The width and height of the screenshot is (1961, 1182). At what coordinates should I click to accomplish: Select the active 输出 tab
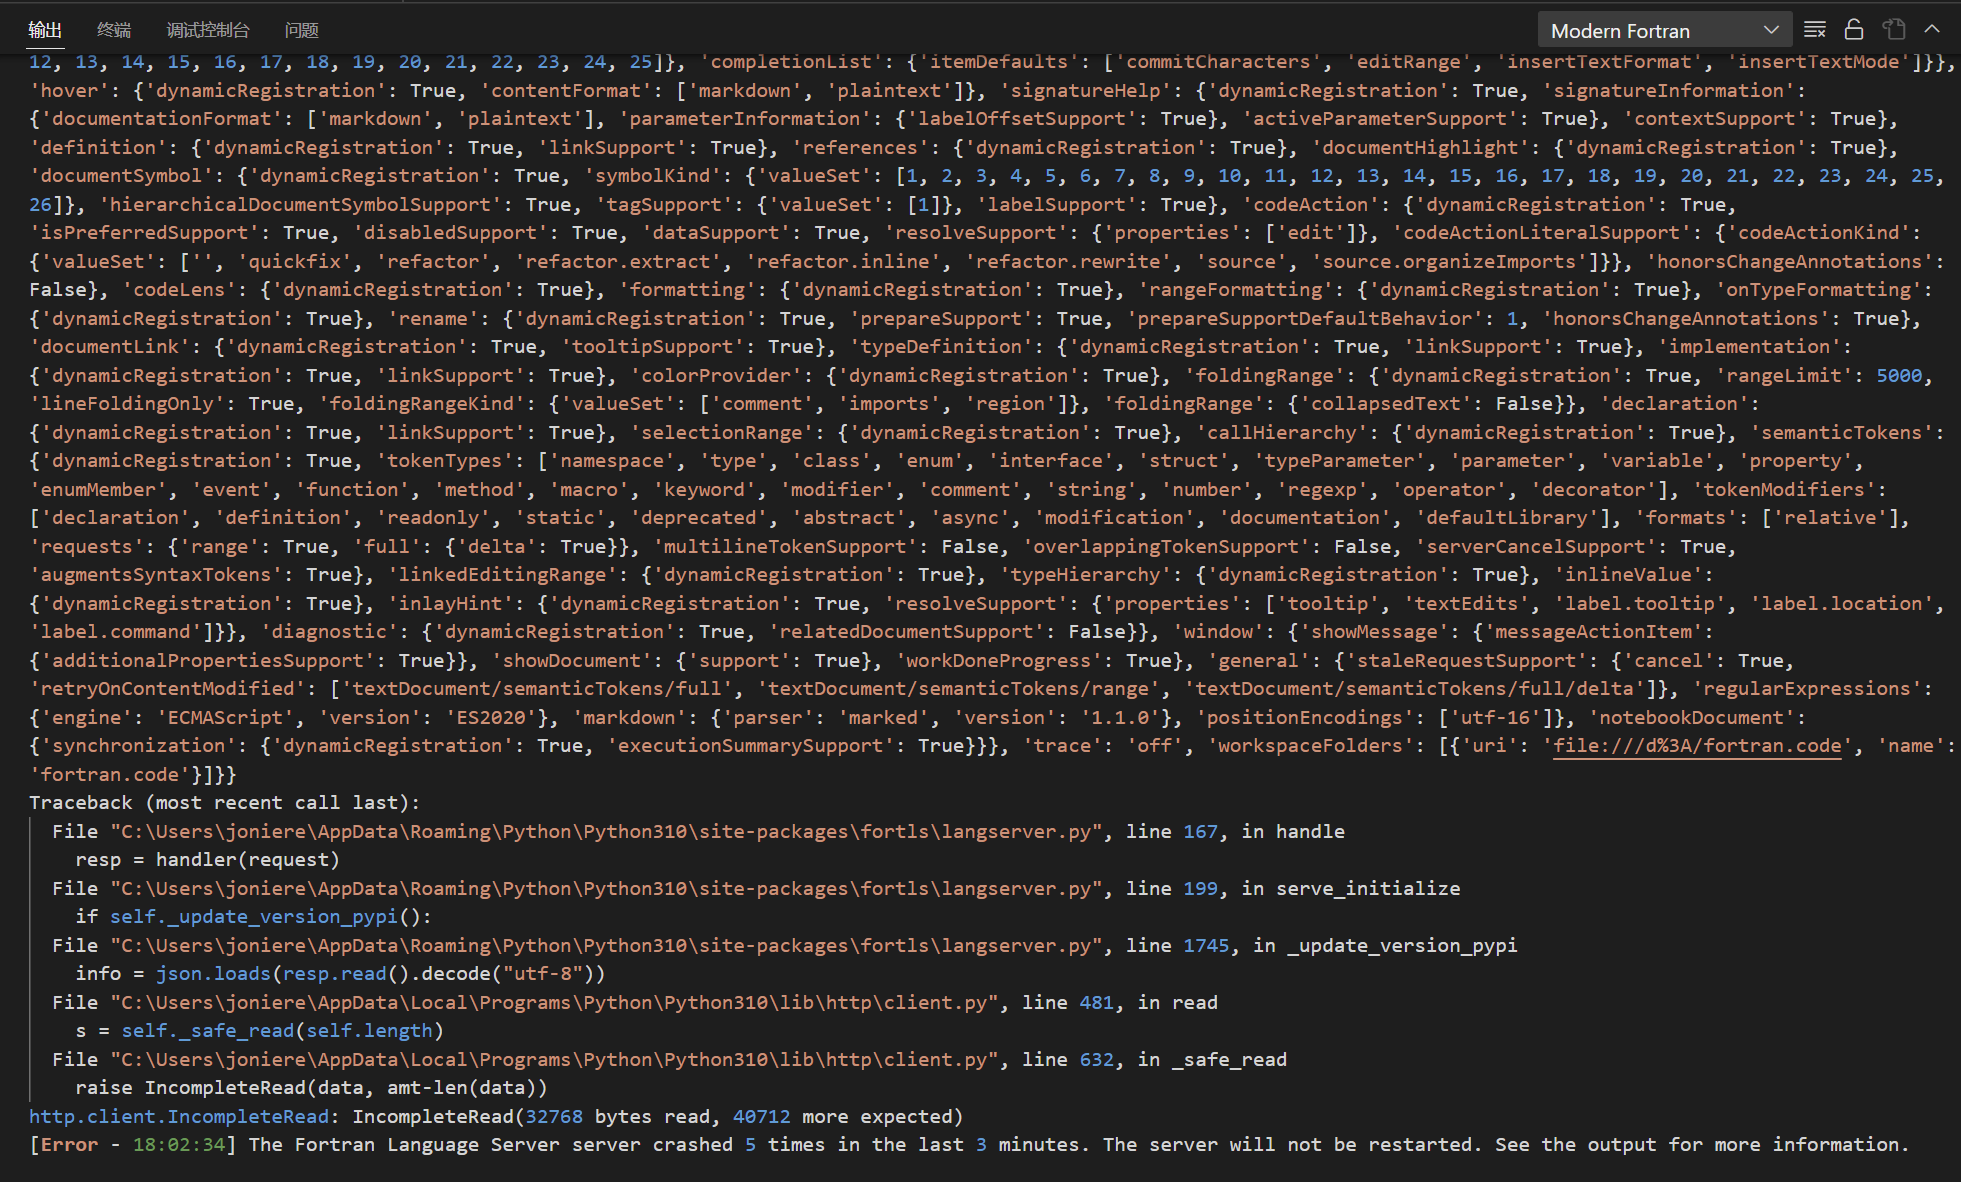tap(45, 29)
